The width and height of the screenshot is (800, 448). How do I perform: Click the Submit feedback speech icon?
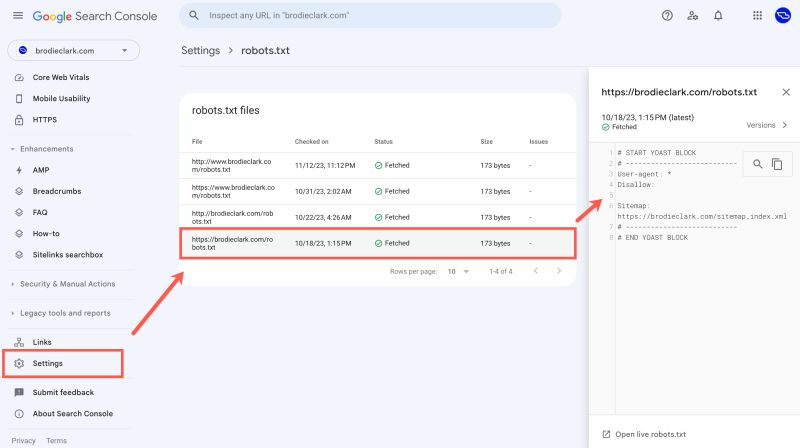pyautogui.click(x=19, y=392)
